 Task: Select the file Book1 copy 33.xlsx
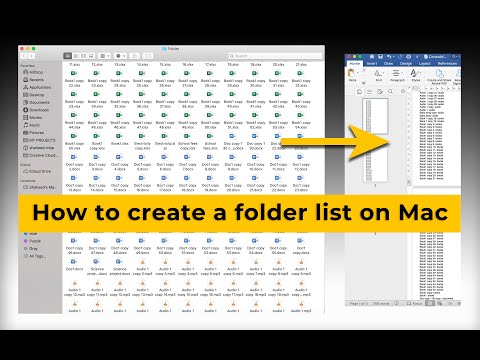74,100
